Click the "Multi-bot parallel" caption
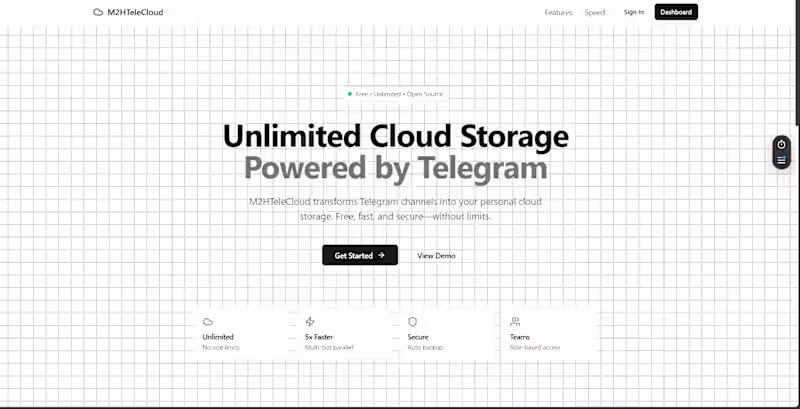Screen dimensions: 800x409 (329, 347)
